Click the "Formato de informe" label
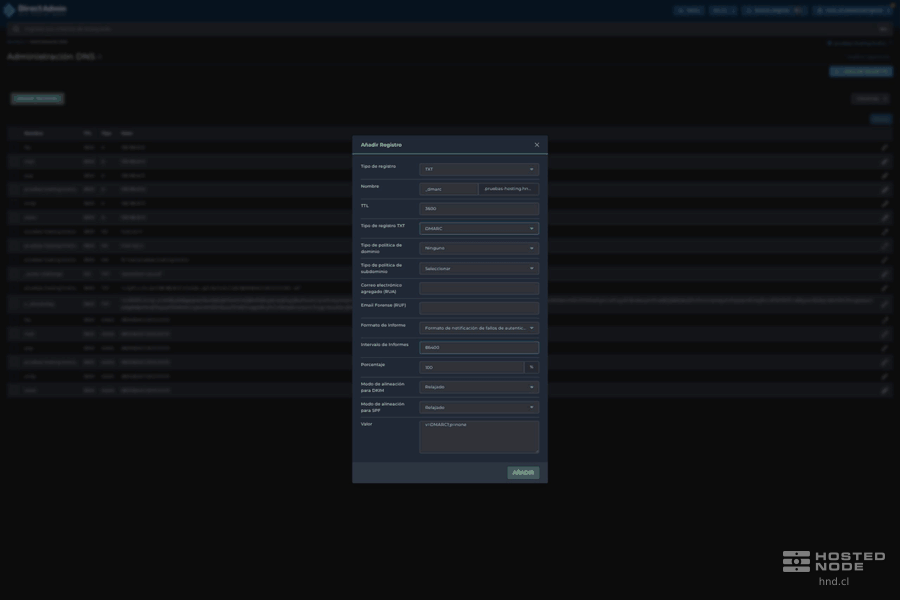Screen dimensions: 900x600 (383, 325)
